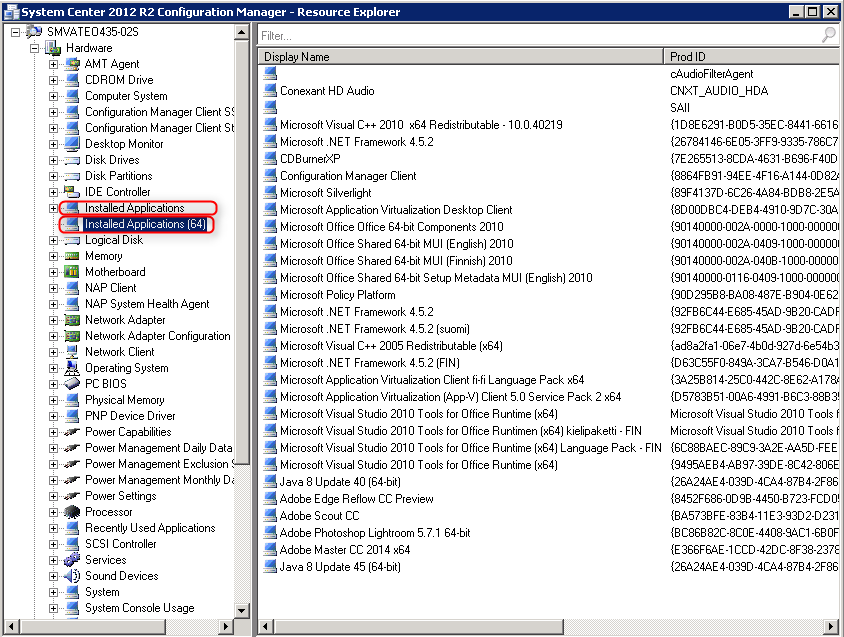Select the Disk Partitions tree item
This screenshot has width=844, height=637.
(118, 176)
